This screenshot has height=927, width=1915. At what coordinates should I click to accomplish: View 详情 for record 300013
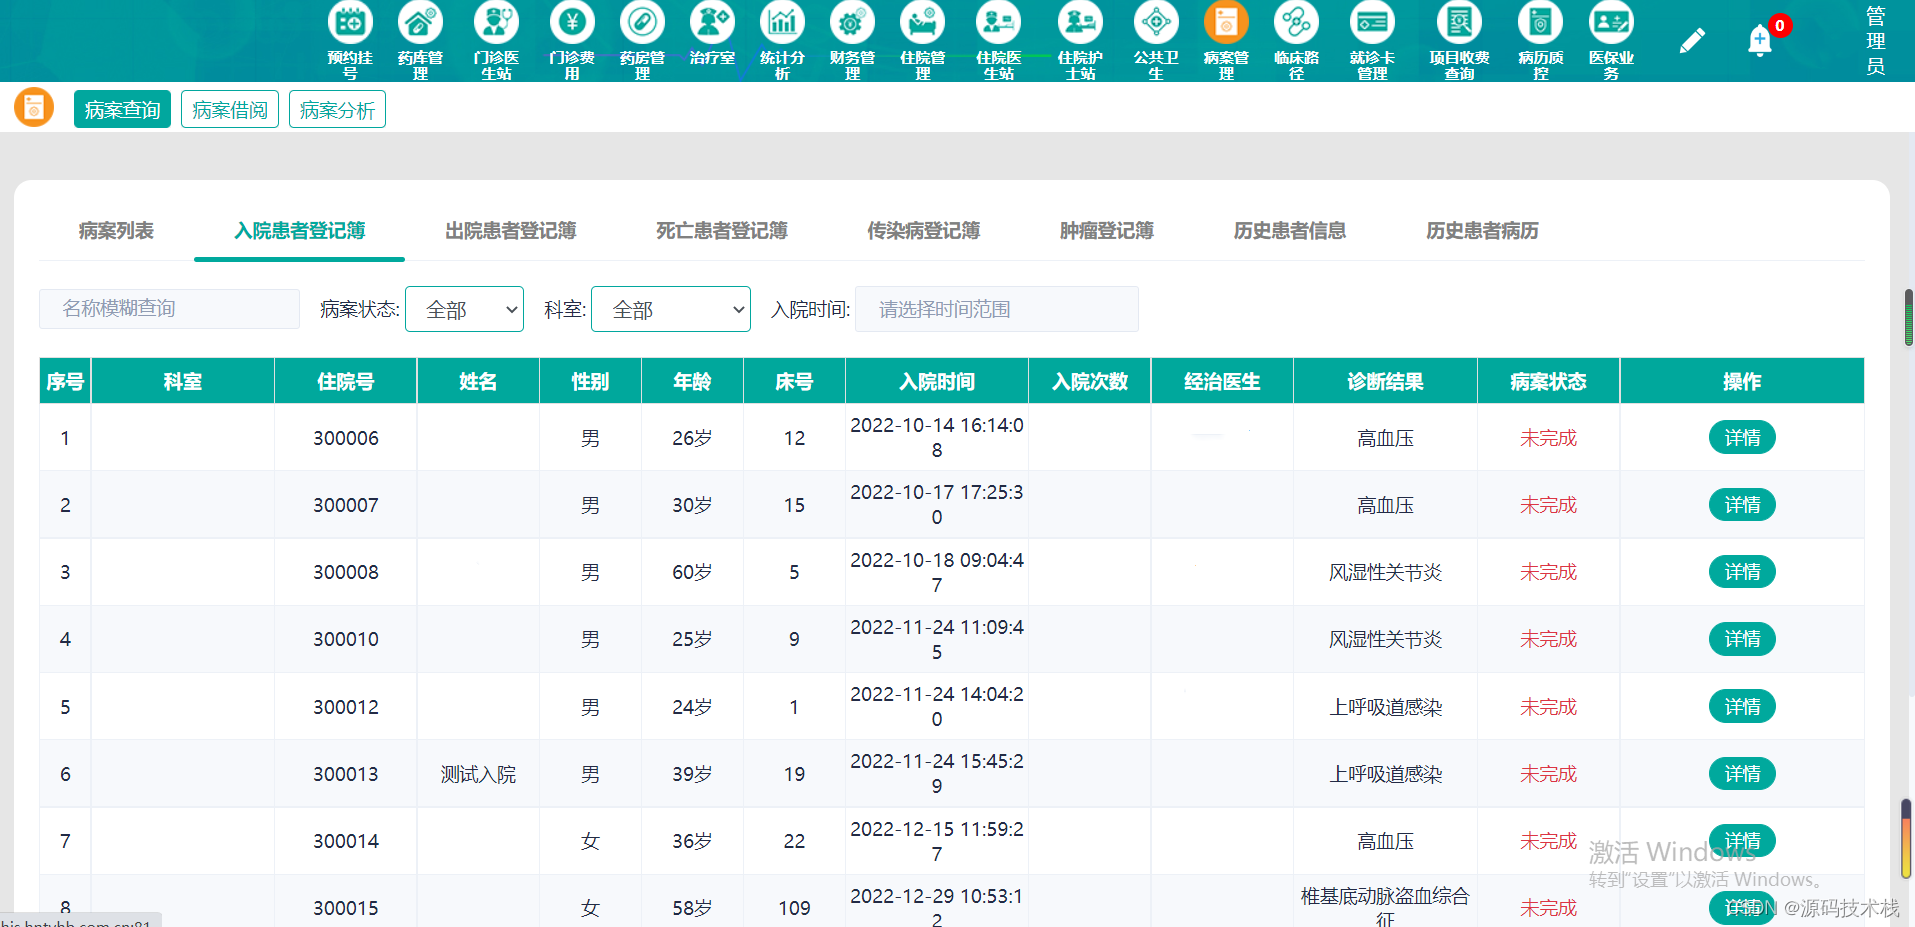point(1742,774)
